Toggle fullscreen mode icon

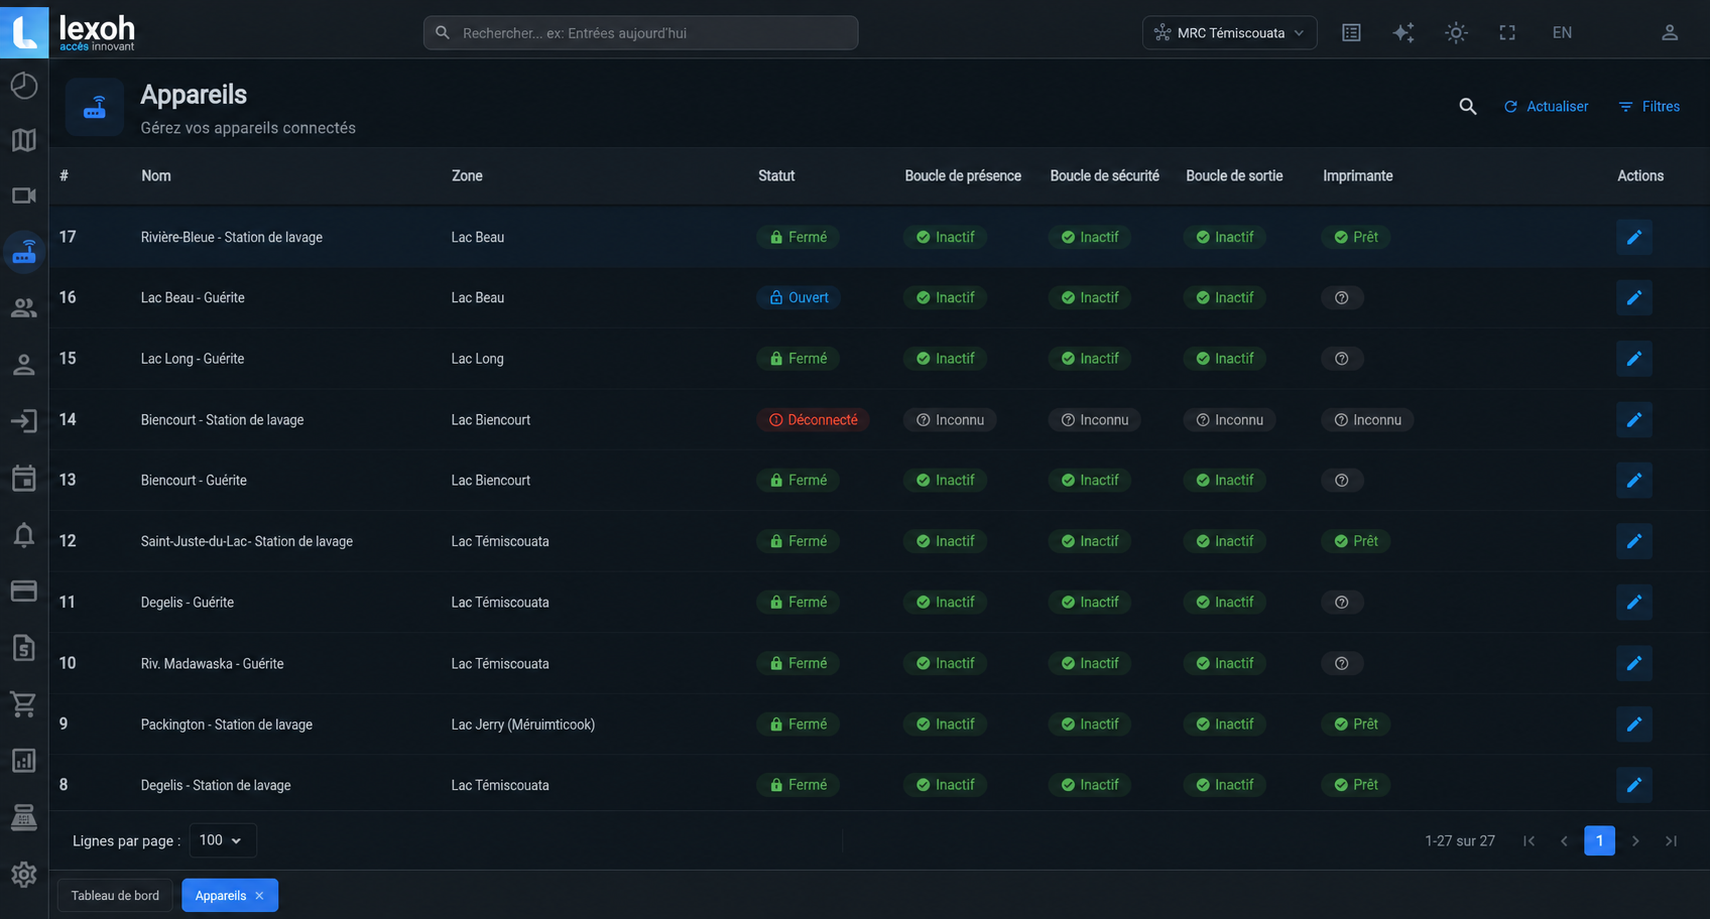1507,33
